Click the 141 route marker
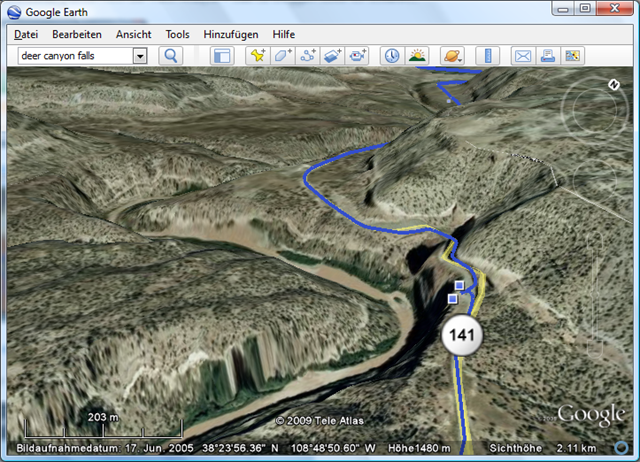640x462 pixels. [x=461, y=333]
